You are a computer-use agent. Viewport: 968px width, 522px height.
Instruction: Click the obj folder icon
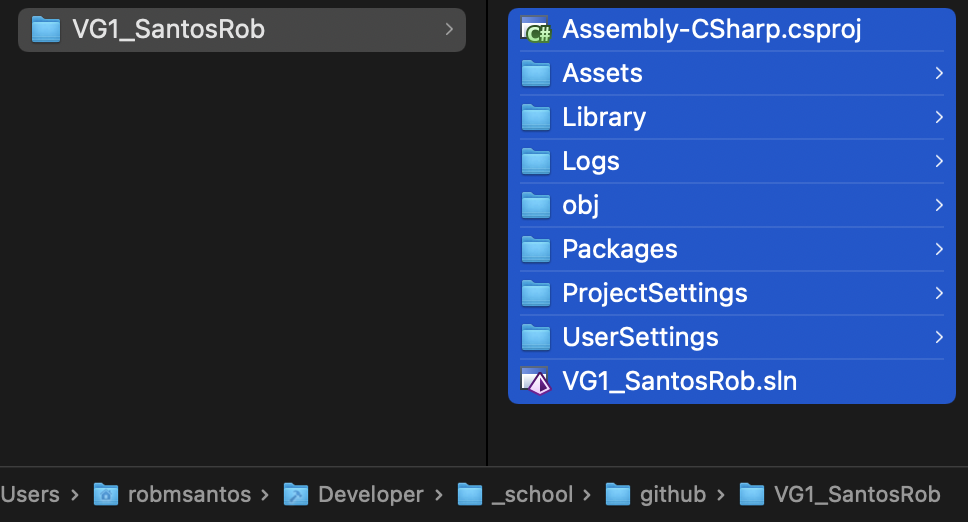[x=536, y=206]
